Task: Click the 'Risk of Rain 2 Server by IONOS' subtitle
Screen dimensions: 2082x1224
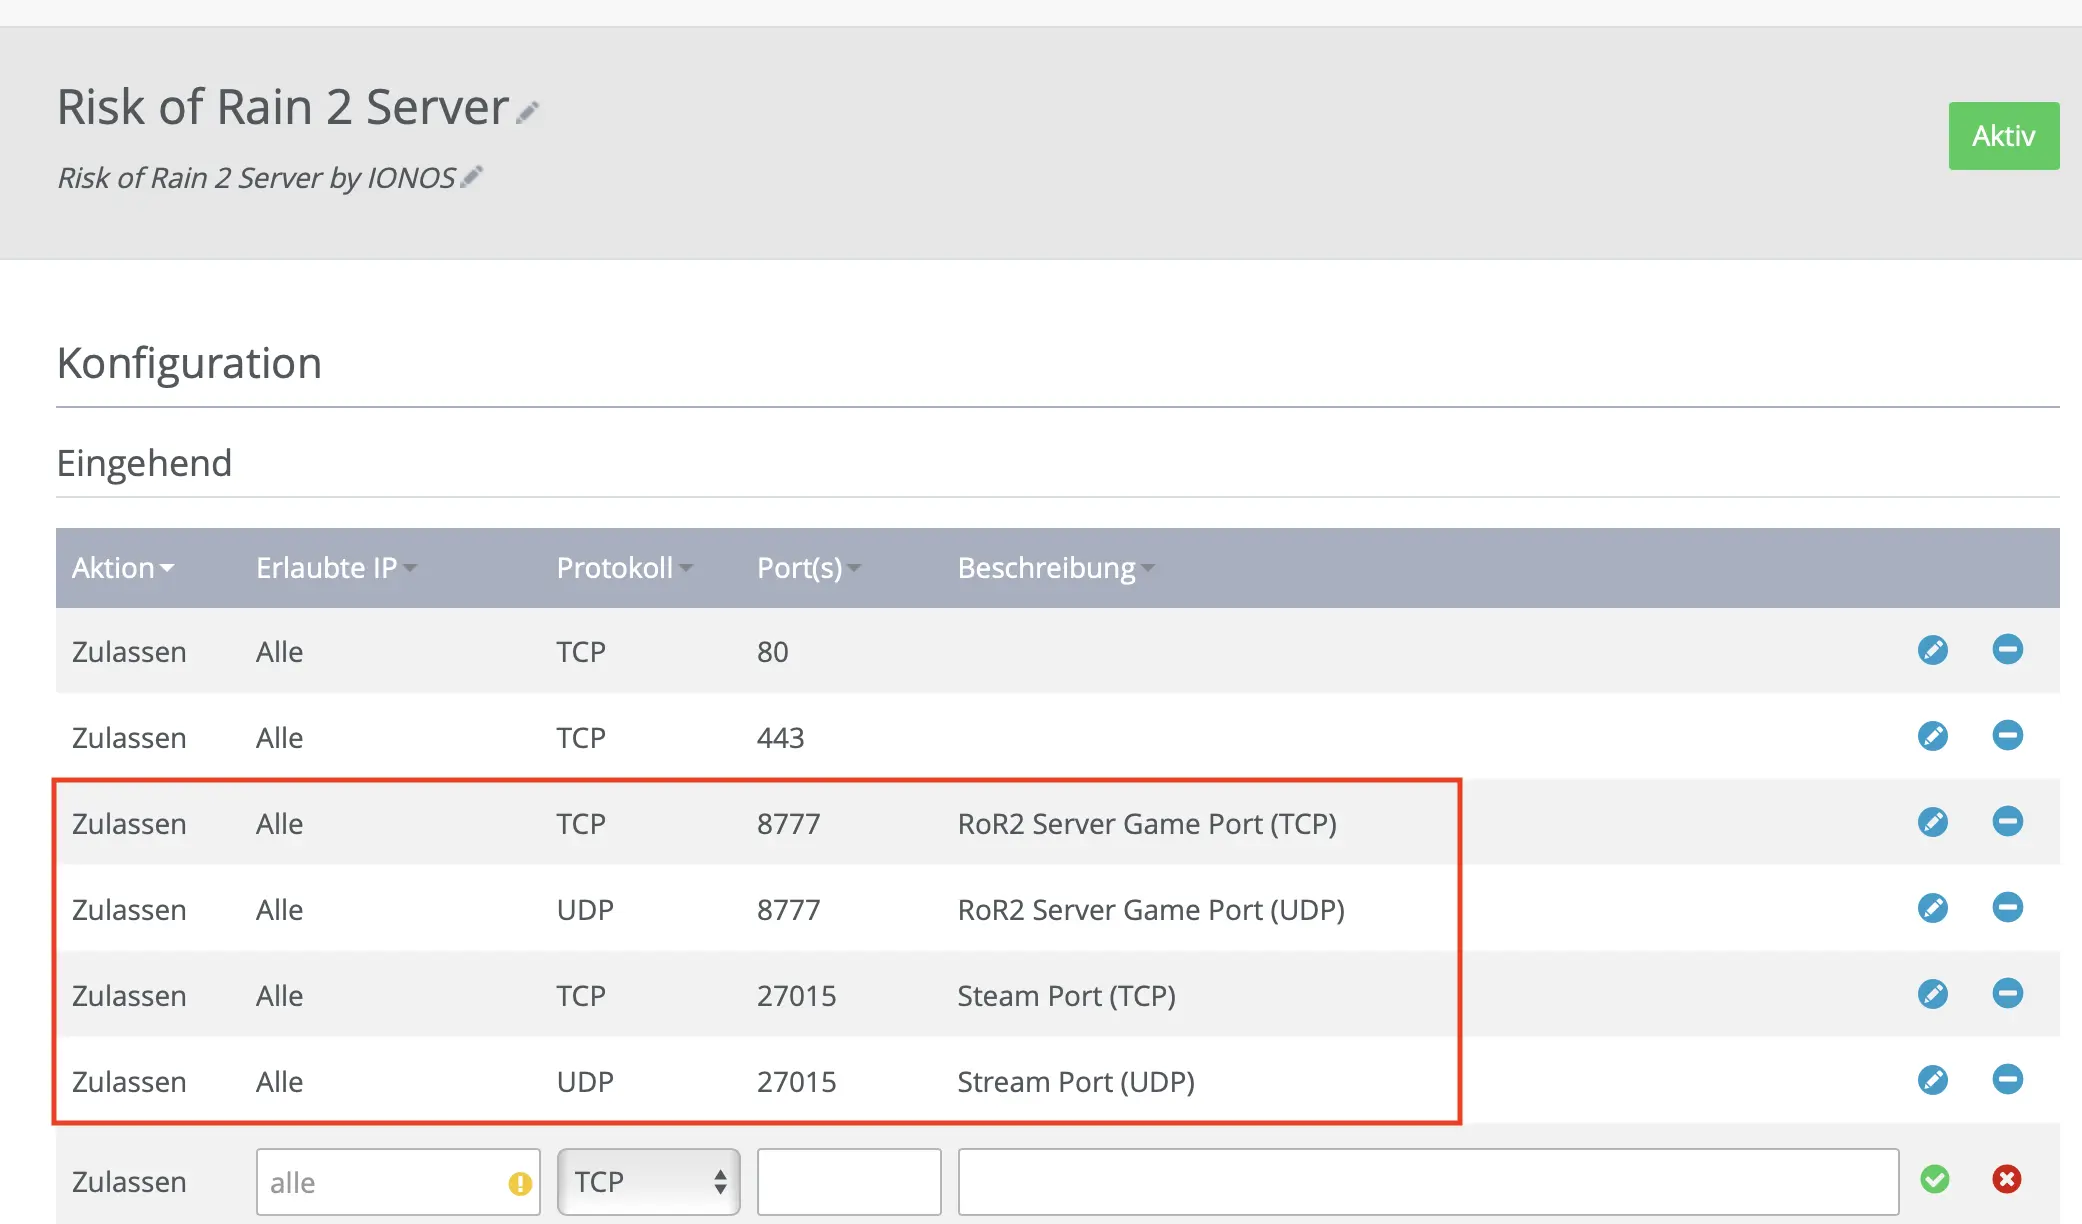Action: coord(256,178)
